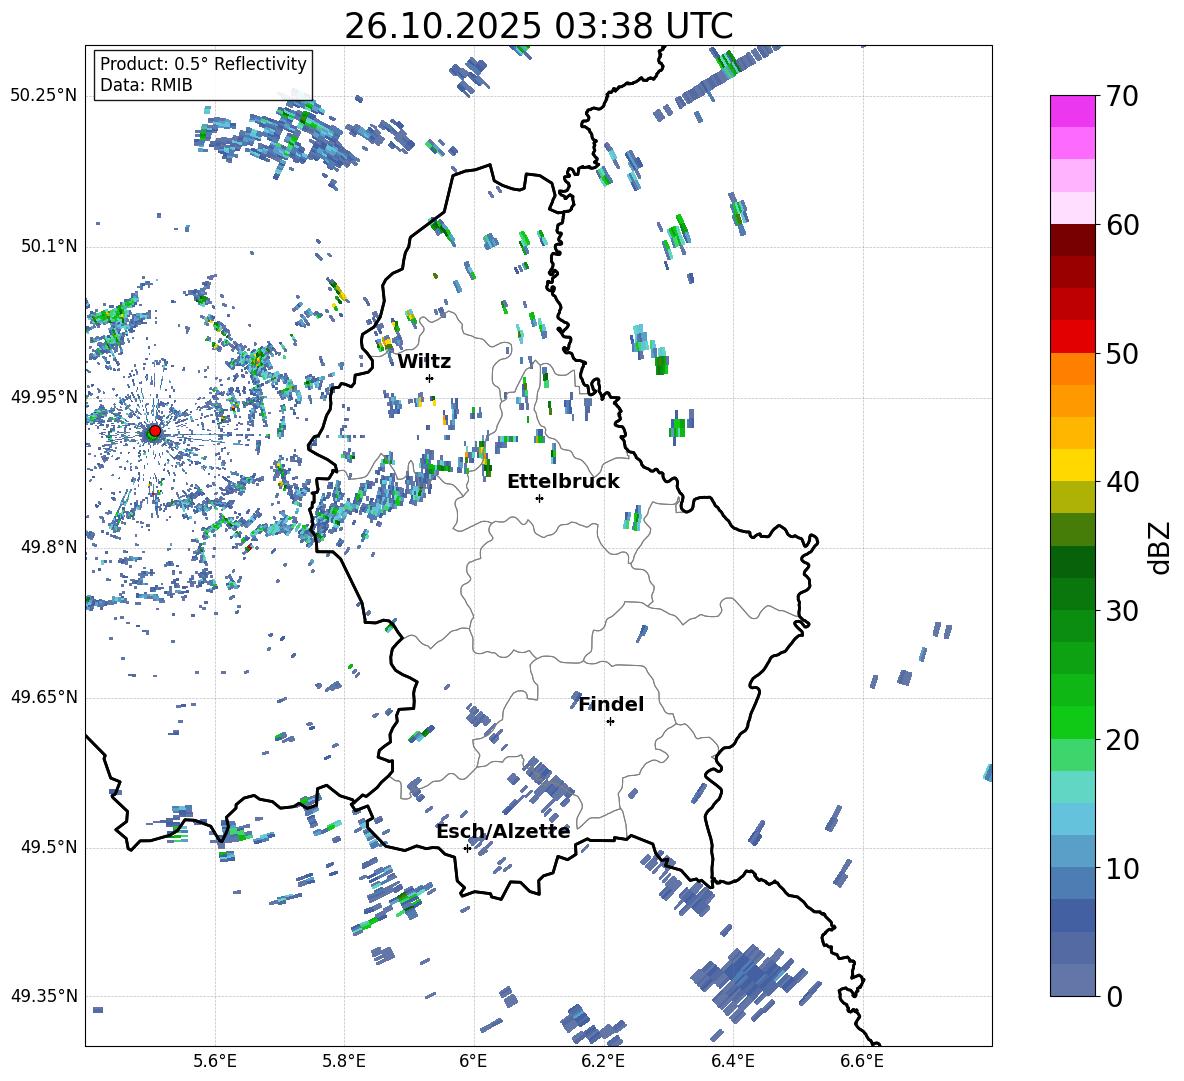Click the 5.8°E longitude label

(344, 1061)
